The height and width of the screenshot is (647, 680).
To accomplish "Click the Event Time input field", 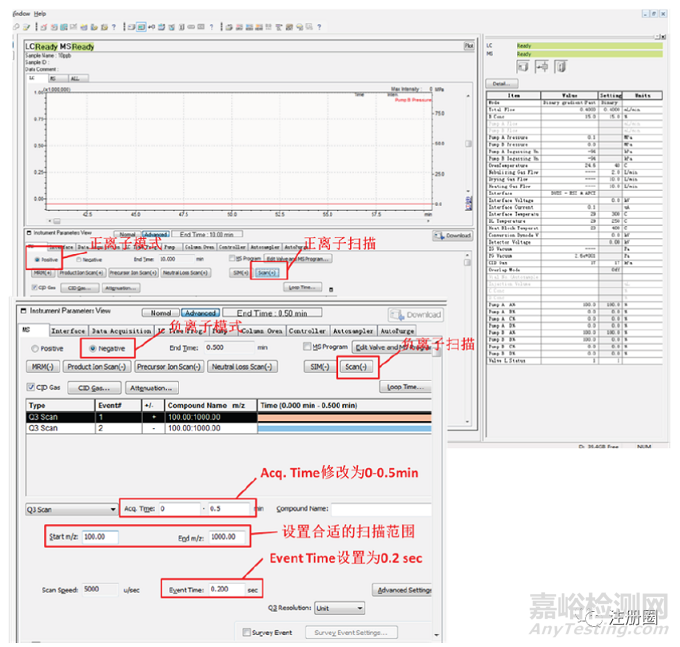I will coord(225,590).
